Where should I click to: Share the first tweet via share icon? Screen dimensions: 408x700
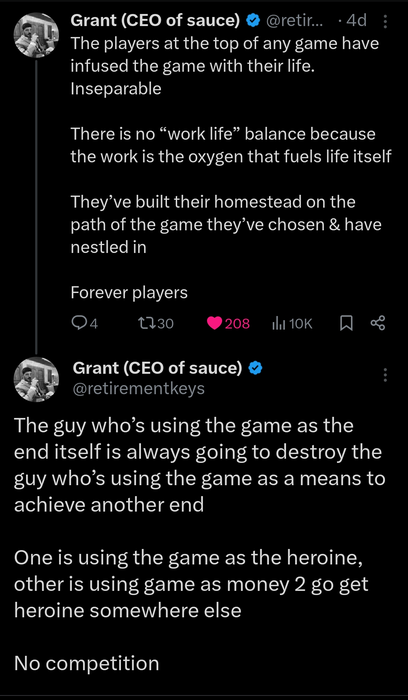(378, 323)
